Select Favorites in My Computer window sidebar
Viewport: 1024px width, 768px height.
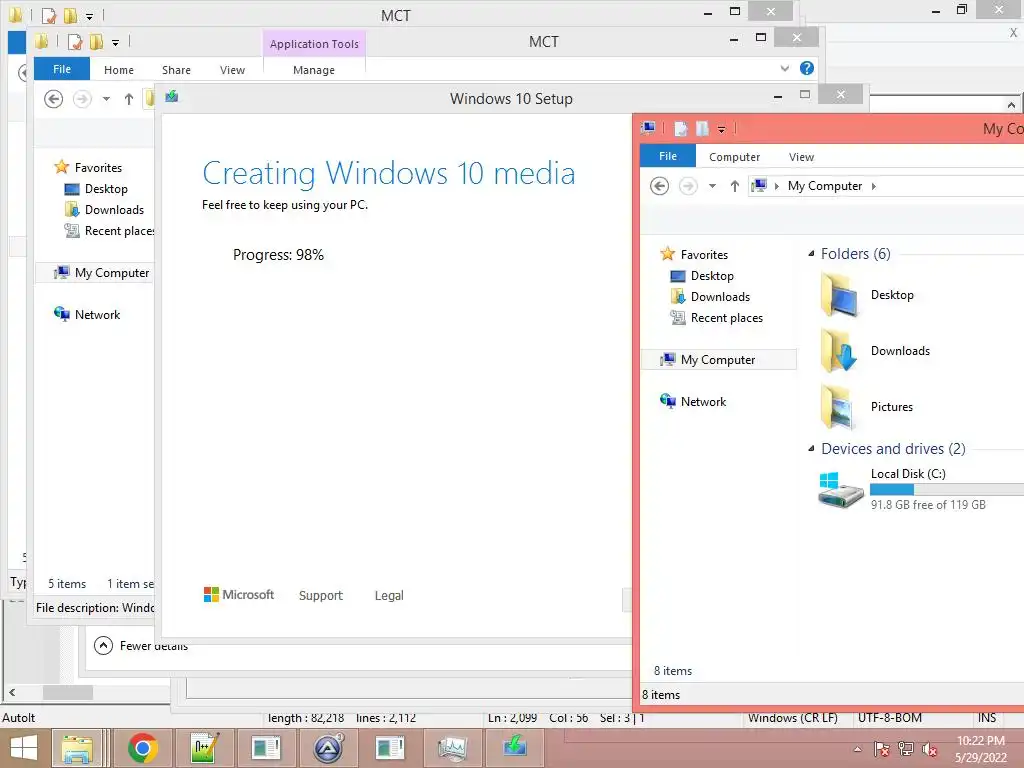click(x=704, y=255)
